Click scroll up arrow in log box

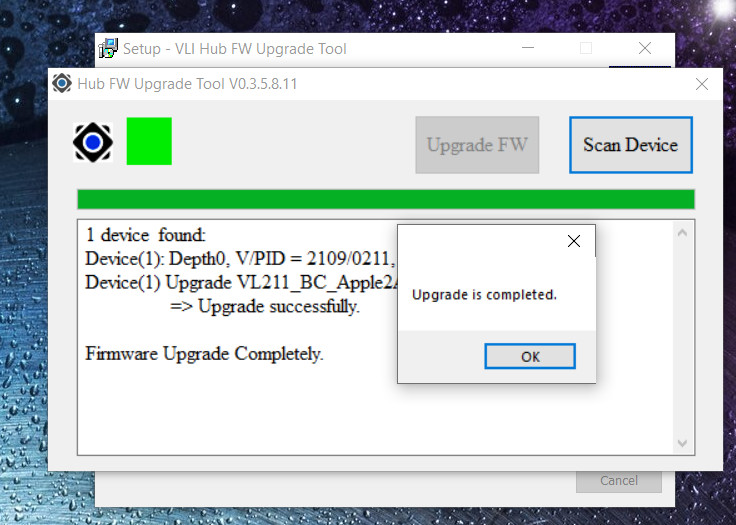(x=682, y=232)
